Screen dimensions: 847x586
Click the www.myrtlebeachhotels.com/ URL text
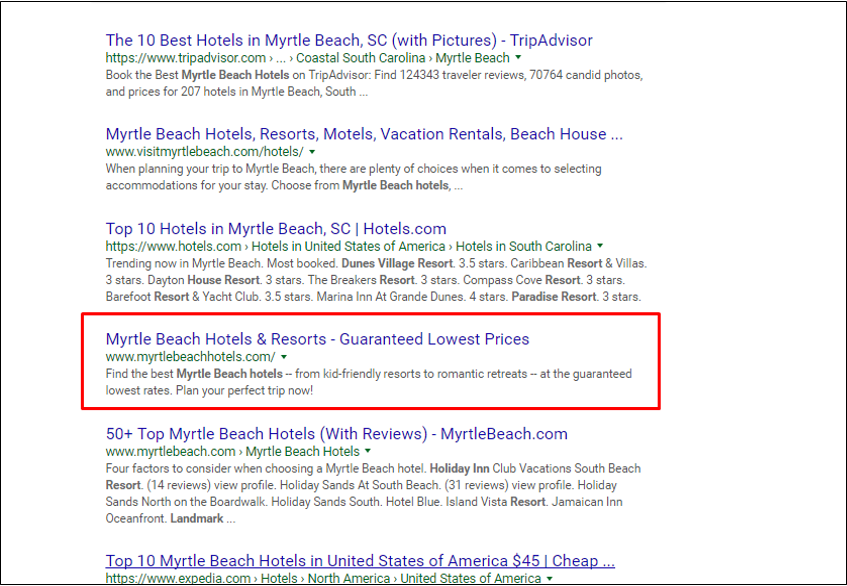coord(191,356)
